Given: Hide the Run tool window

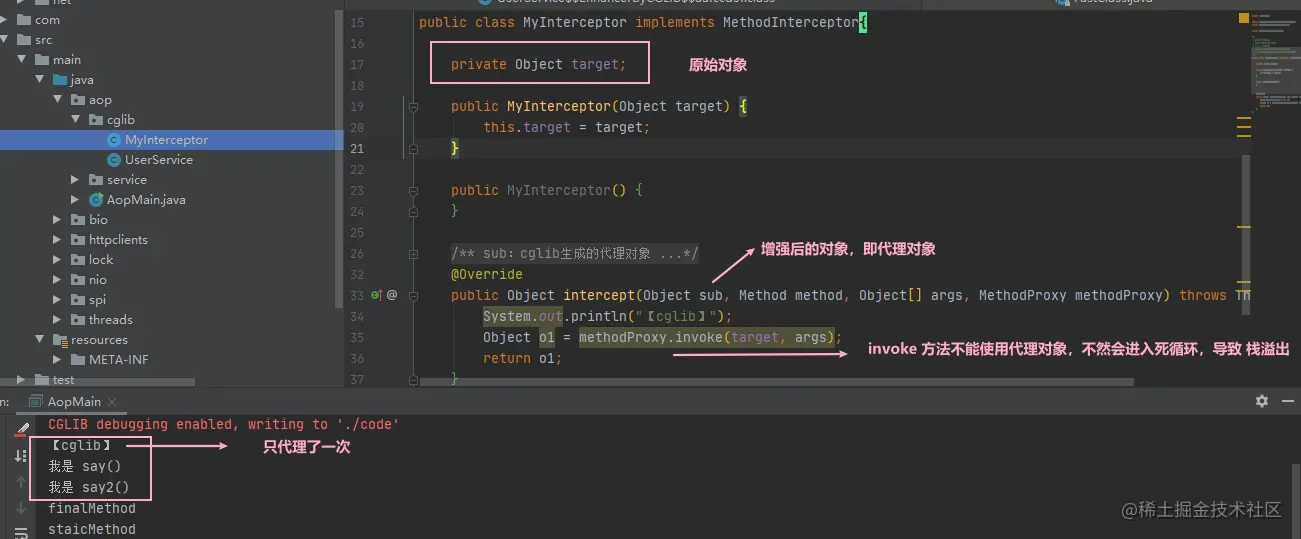Looking at the screenshot, I should [x=1286, y=401].
